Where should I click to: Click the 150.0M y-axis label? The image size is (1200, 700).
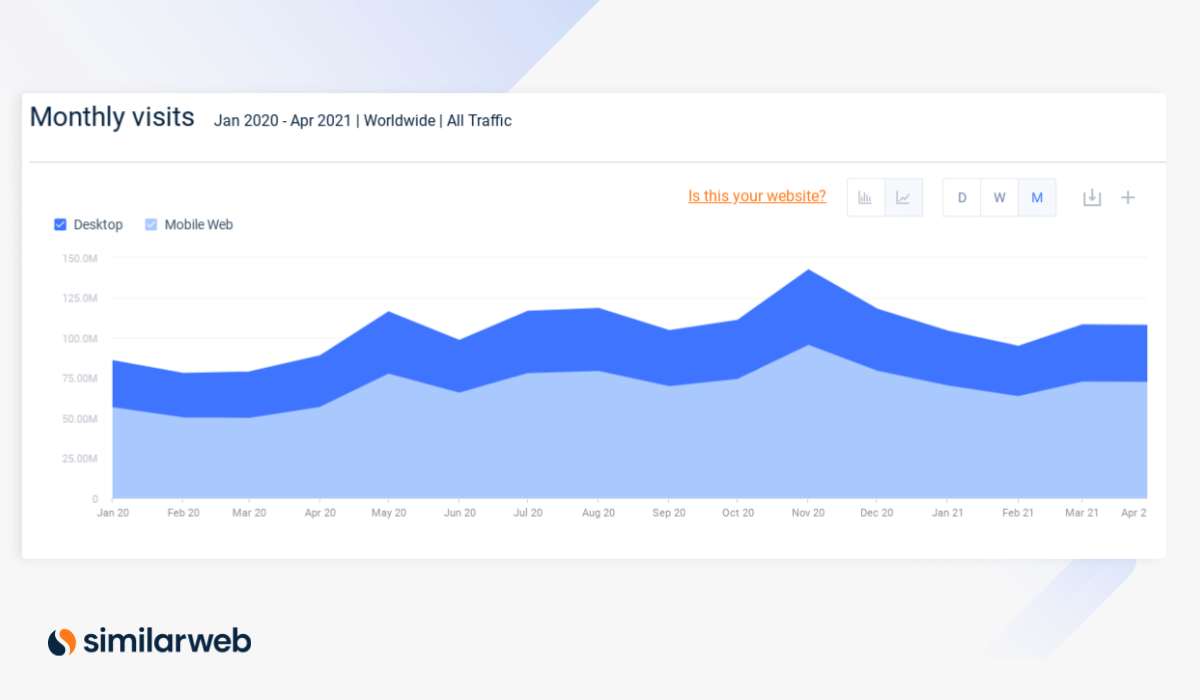(78, 257)
